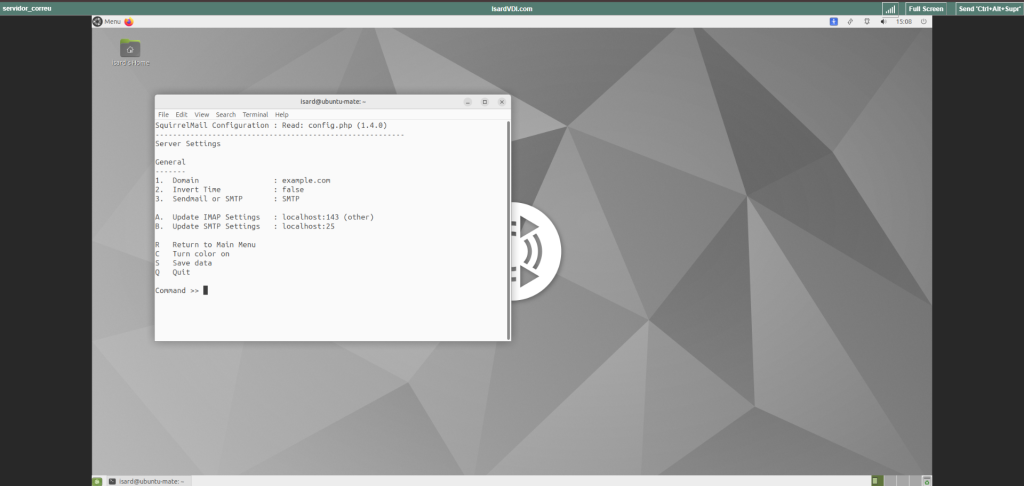
Task: Click the notifications bell tray icon
Action: [x=867, y=22]
